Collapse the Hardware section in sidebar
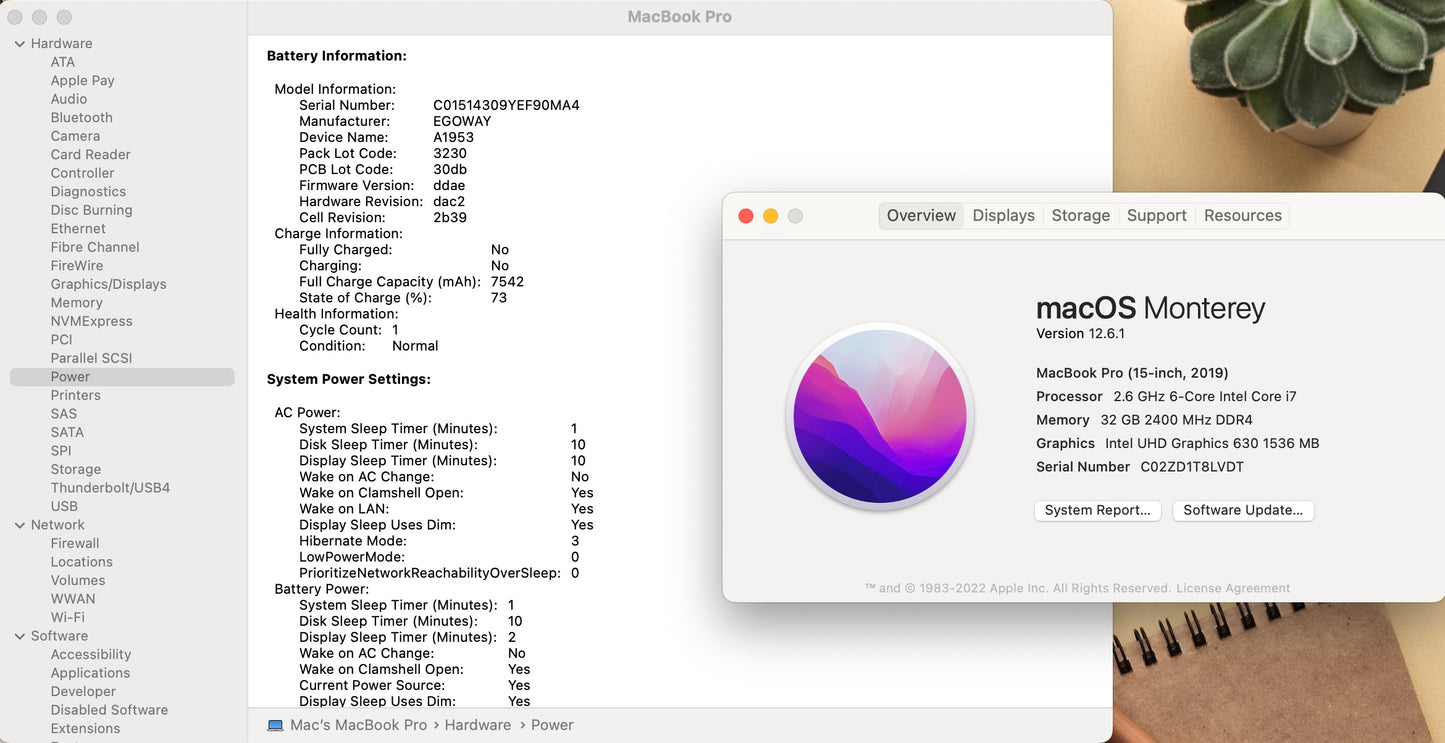The image size is (1445, 743). click(19, 44)
